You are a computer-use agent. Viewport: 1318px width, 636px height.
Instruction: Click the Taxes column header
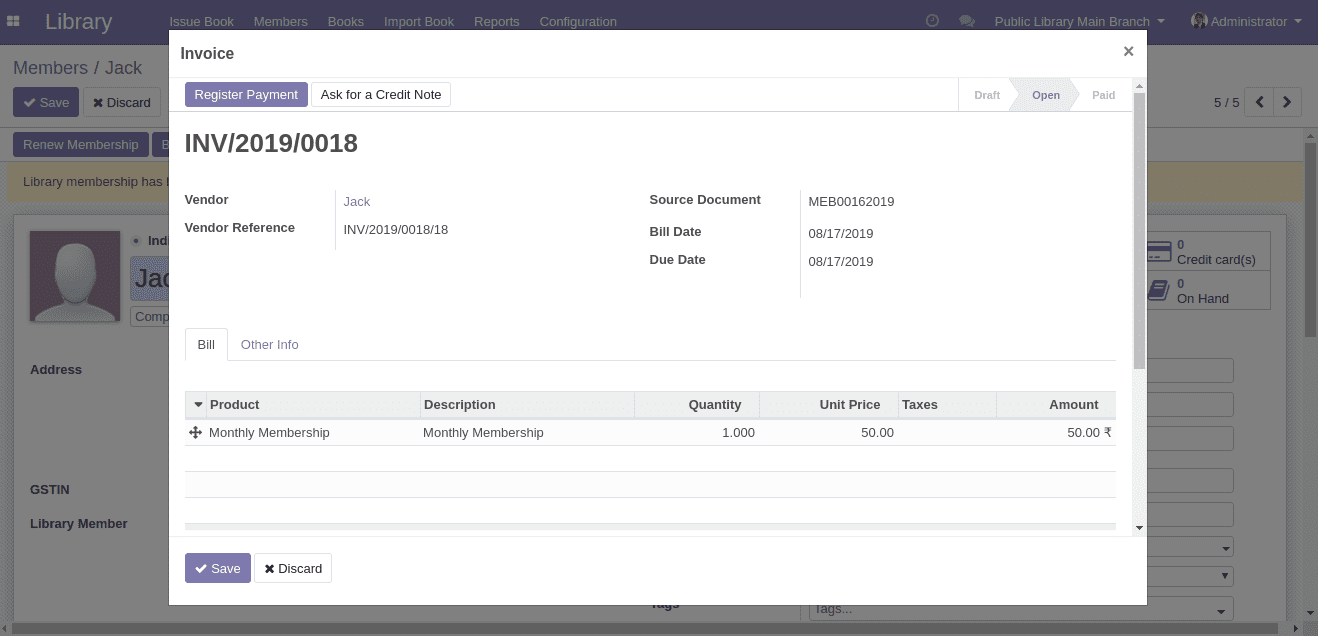pos(947,405)
